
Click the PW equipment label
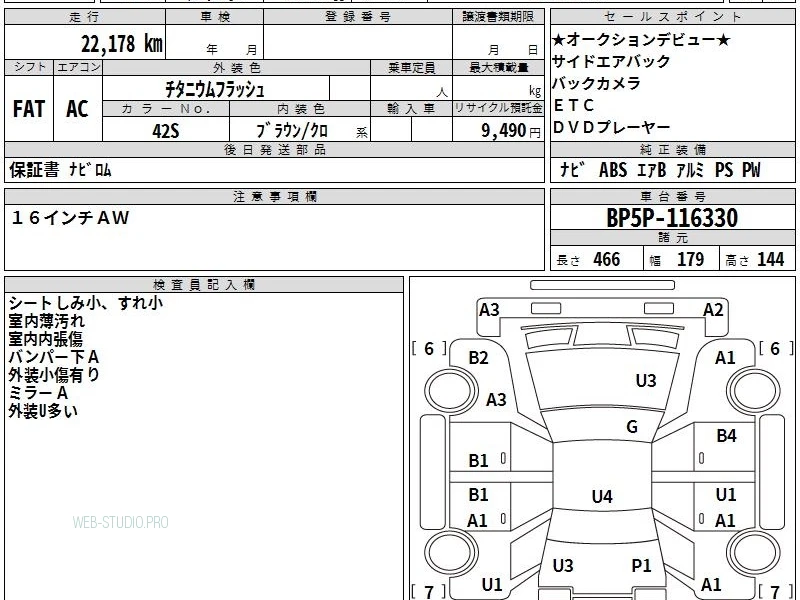[751, 170]
